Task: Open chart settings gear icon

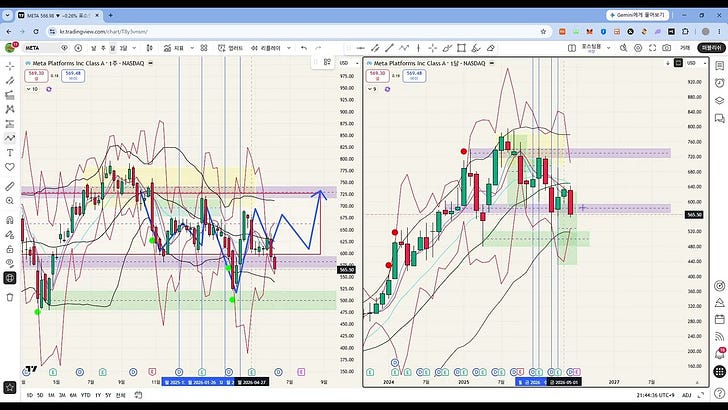Action: pyautogui.click(x=638, y=48)
